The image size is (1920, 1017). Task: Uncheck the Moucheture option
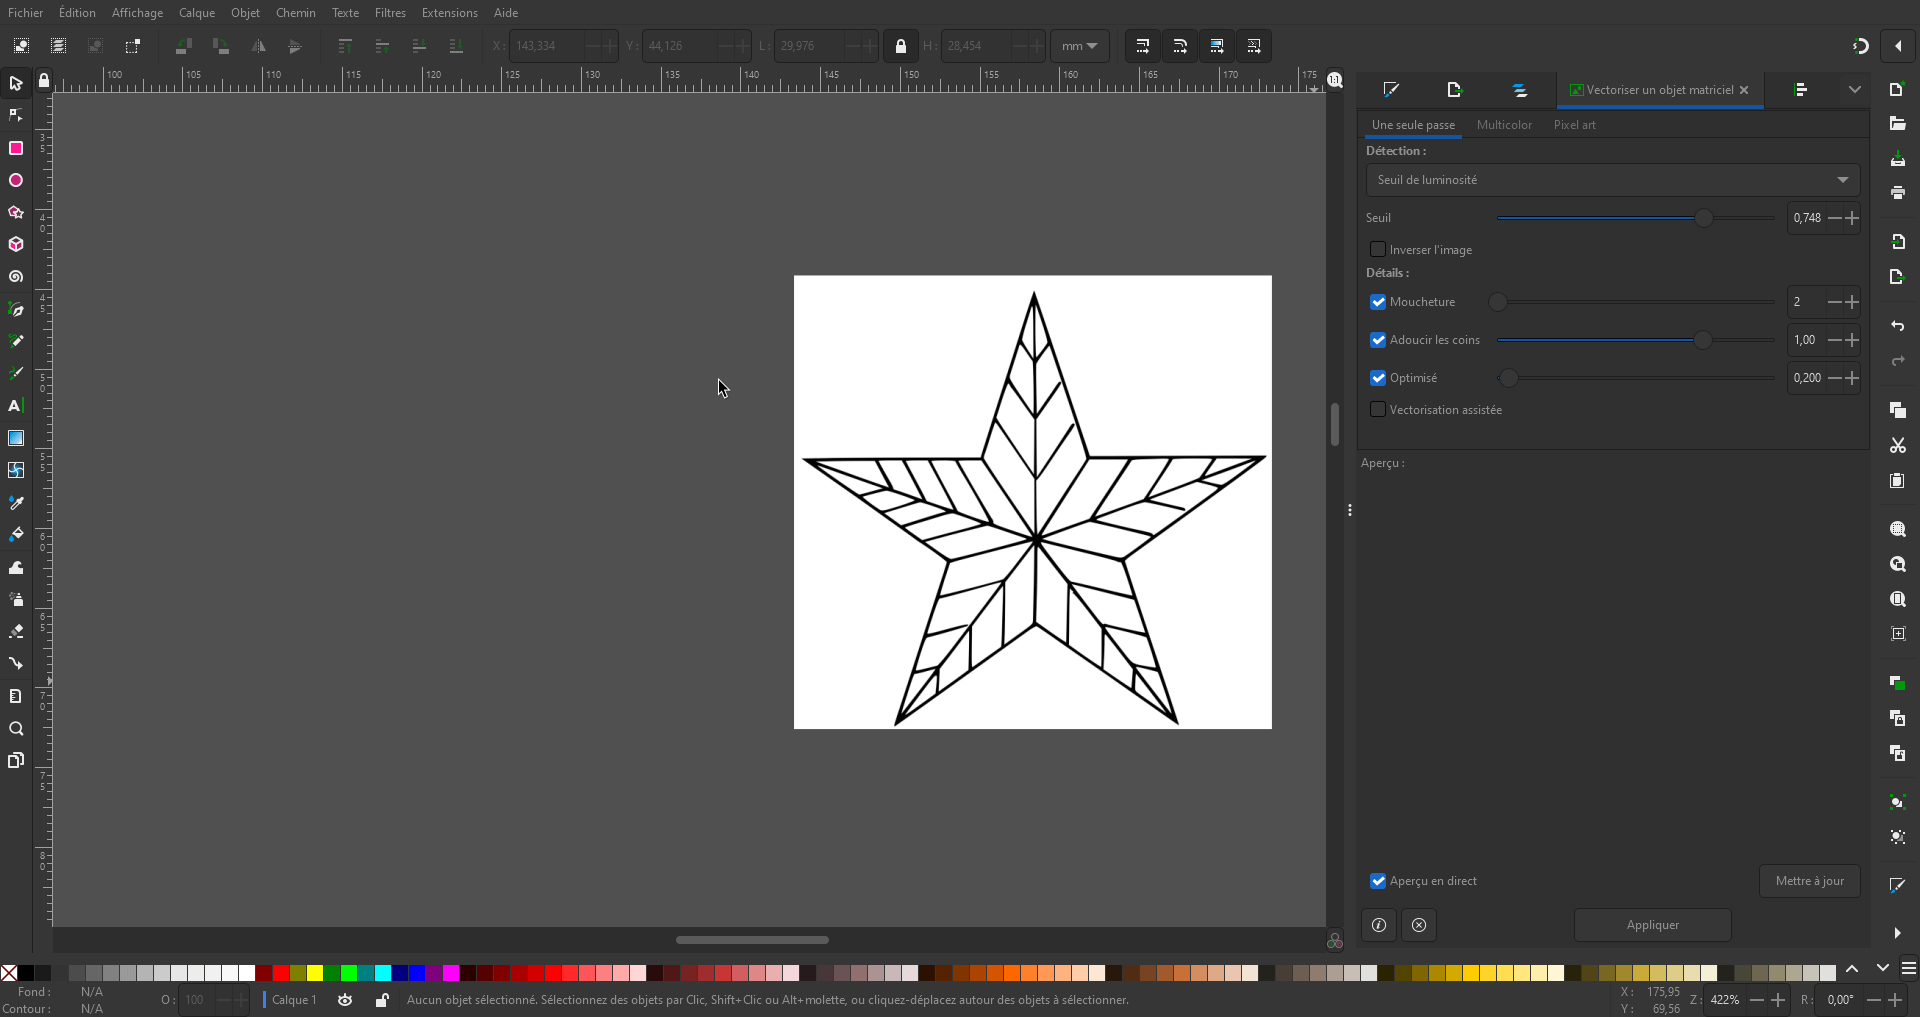tap(1378, 302)
